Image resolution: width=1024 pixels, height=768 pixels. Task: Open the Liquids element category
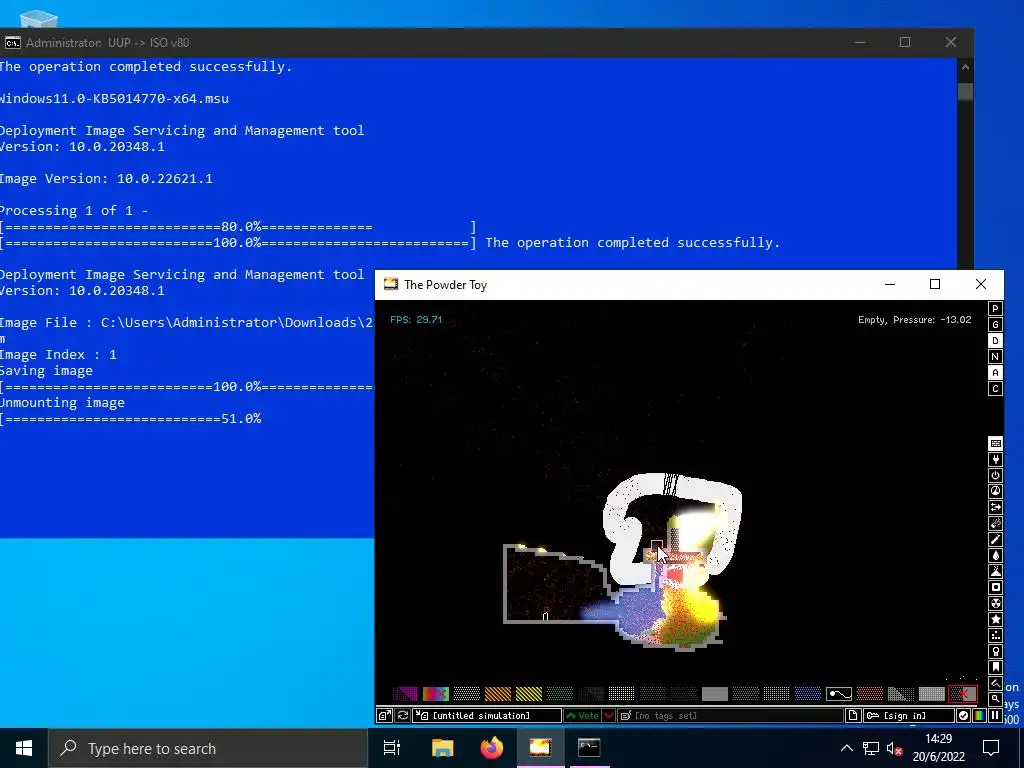(x=995, y=555)
